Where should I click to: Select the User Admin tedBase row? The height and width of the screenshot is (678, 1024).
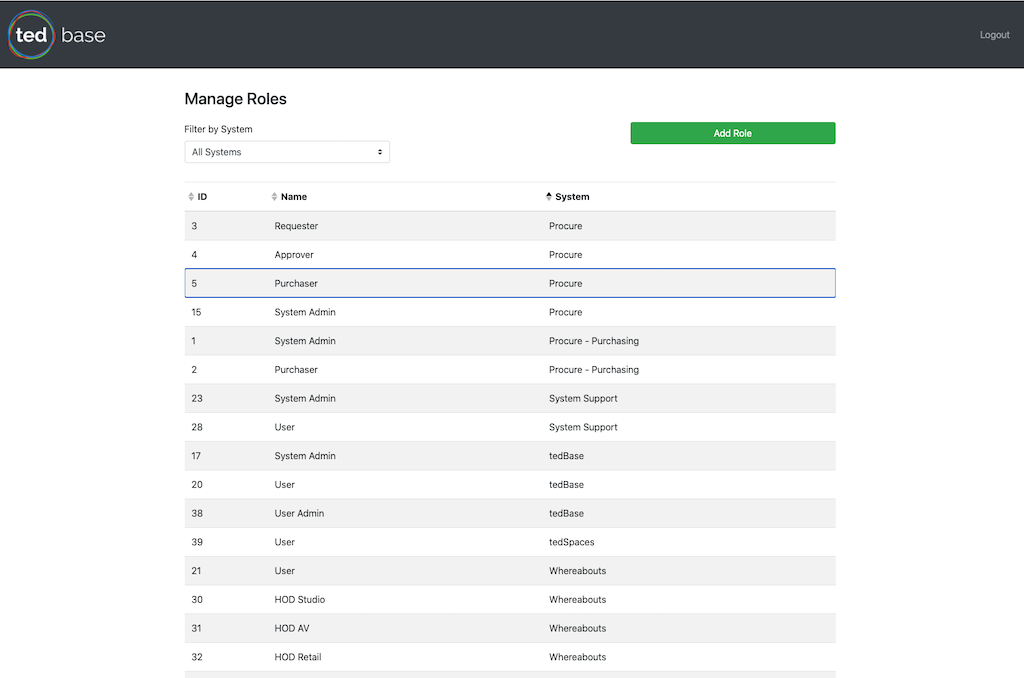pos(510,513)
